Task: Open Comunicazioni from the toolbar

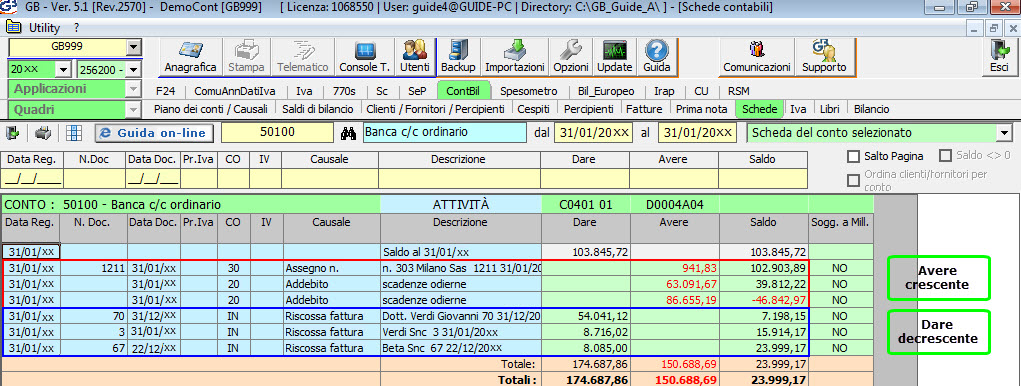Action: [x=757, y=57]
